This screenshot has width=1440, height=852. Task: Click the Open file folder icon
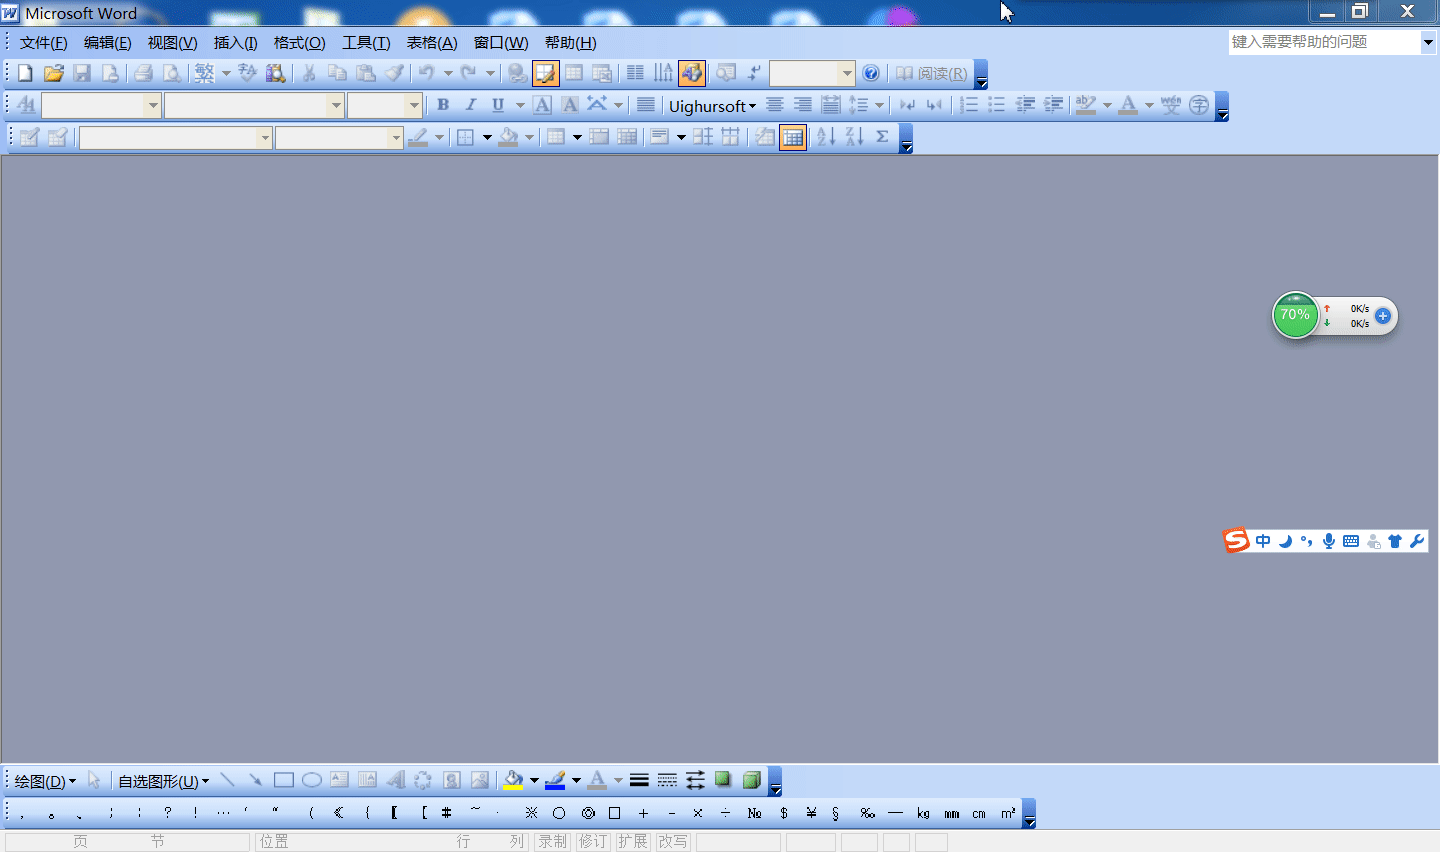pyautogui.click(x=54, y=73)
